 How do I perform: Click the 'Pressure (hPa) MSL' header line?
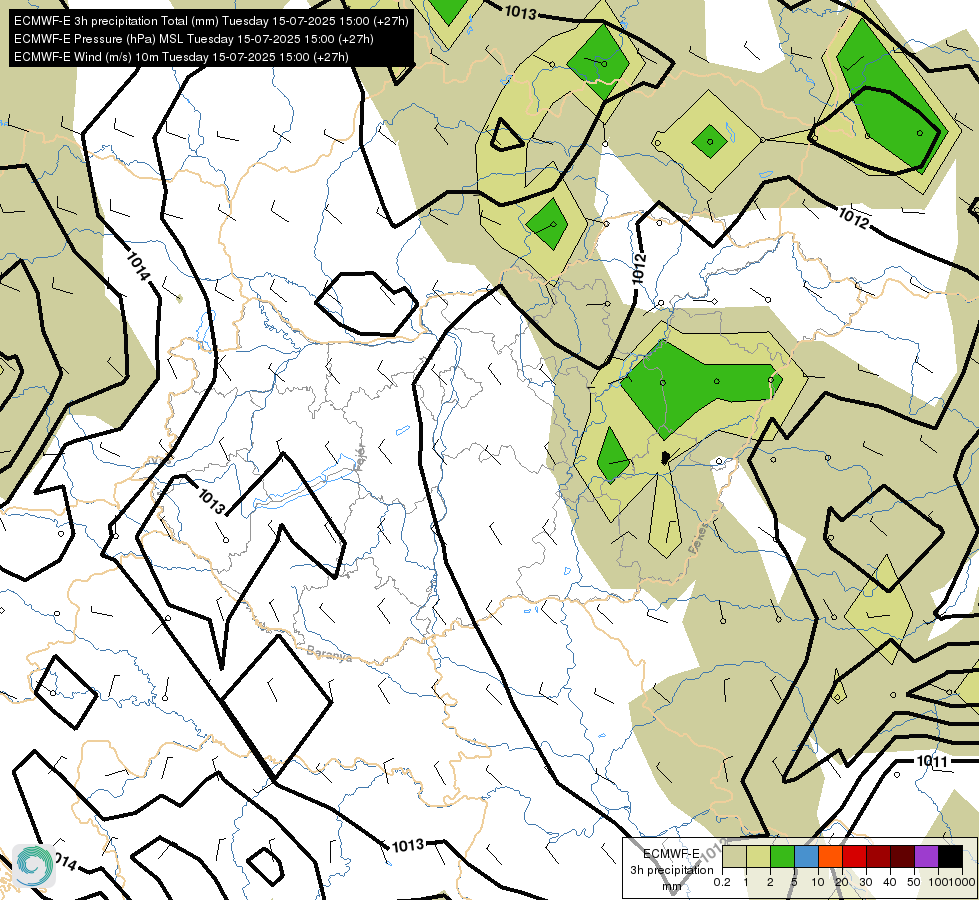click(x=194, y=39)
